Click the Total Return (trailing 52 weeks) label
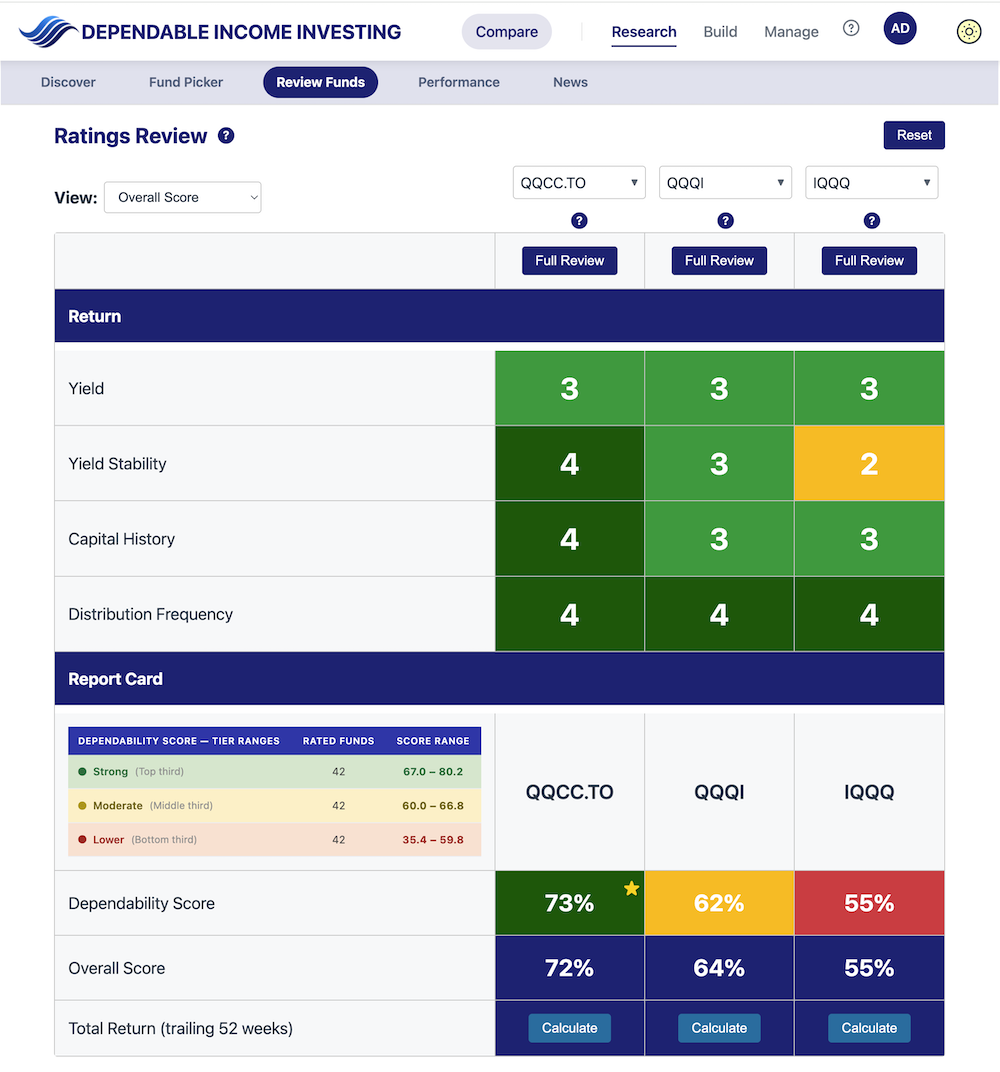Viewport: 1000px width, 1072px height. point(180,1028)
